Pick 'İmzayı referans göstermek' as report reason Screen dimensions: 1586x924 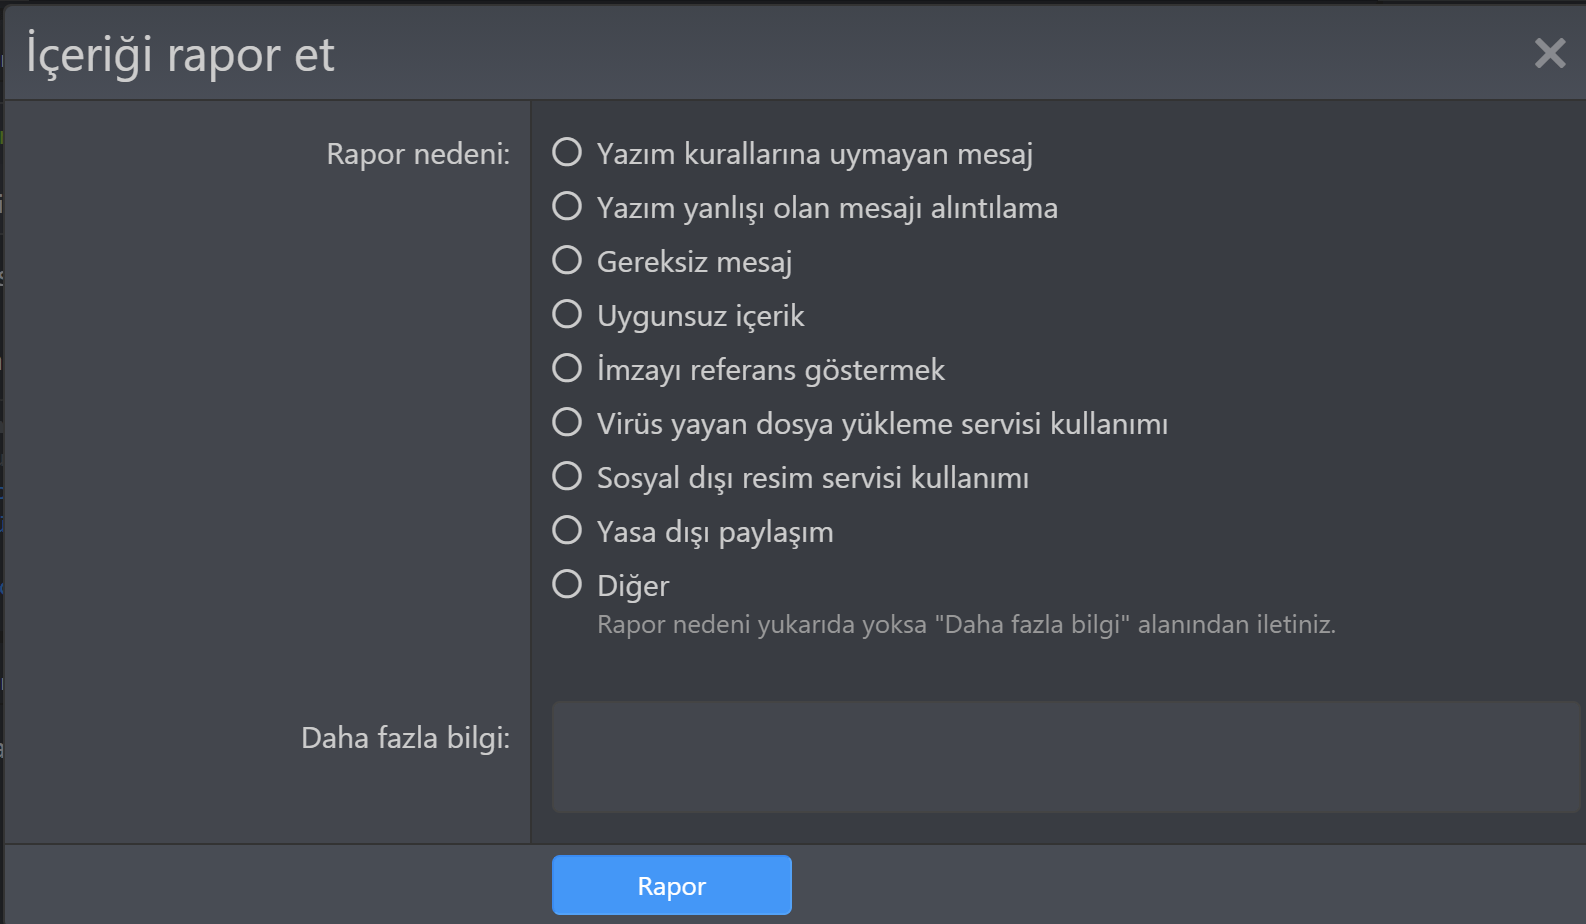[x=567, y=367]
